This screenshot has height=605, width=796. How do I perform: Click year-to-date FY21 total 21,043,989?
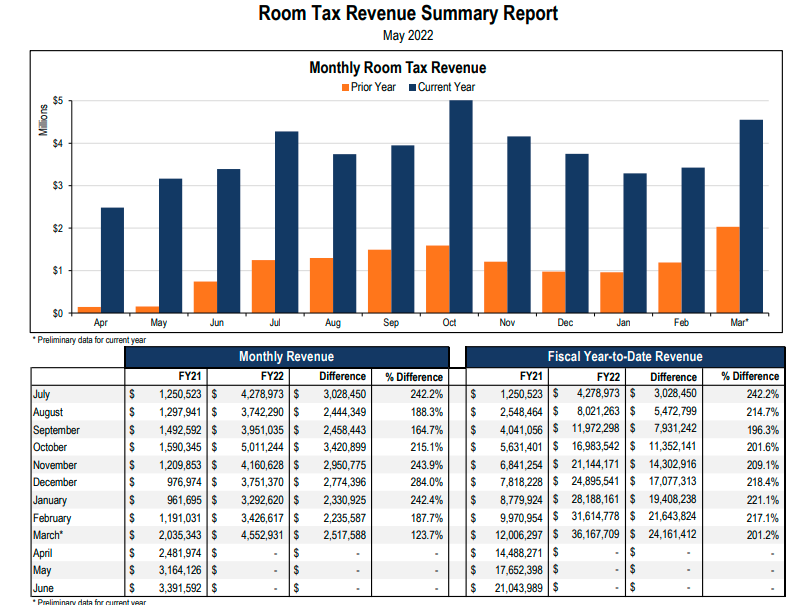[x=511, y=588]
